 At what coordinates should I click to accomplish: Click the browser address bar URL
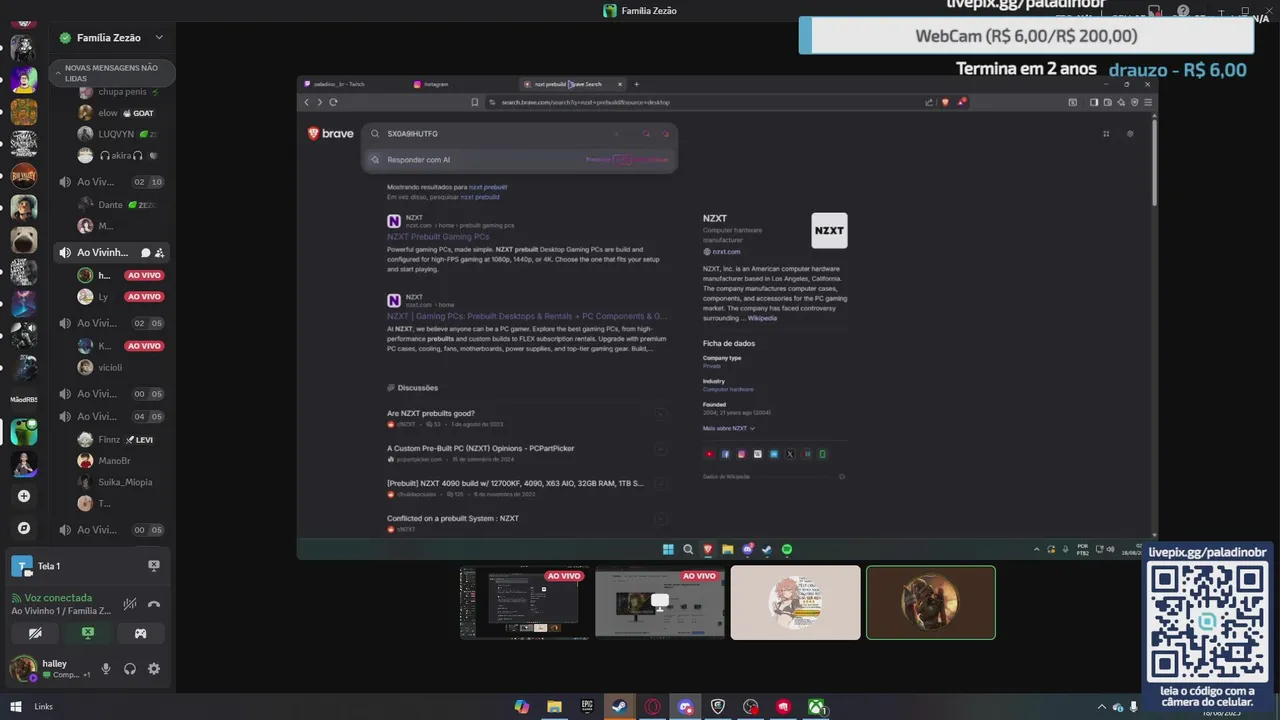click(x=585, y=102)
